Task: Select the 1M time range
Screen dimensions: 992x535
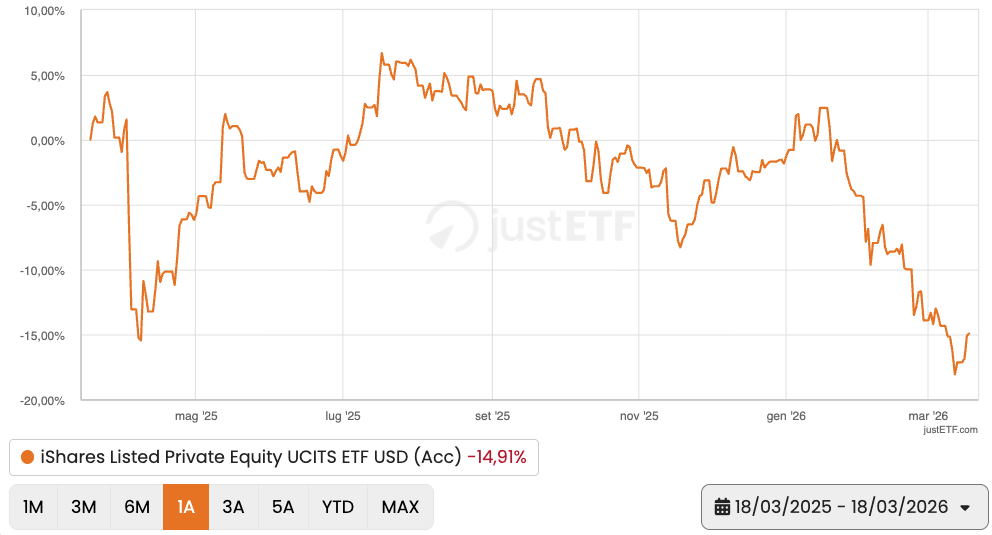Action: [33, 507]
